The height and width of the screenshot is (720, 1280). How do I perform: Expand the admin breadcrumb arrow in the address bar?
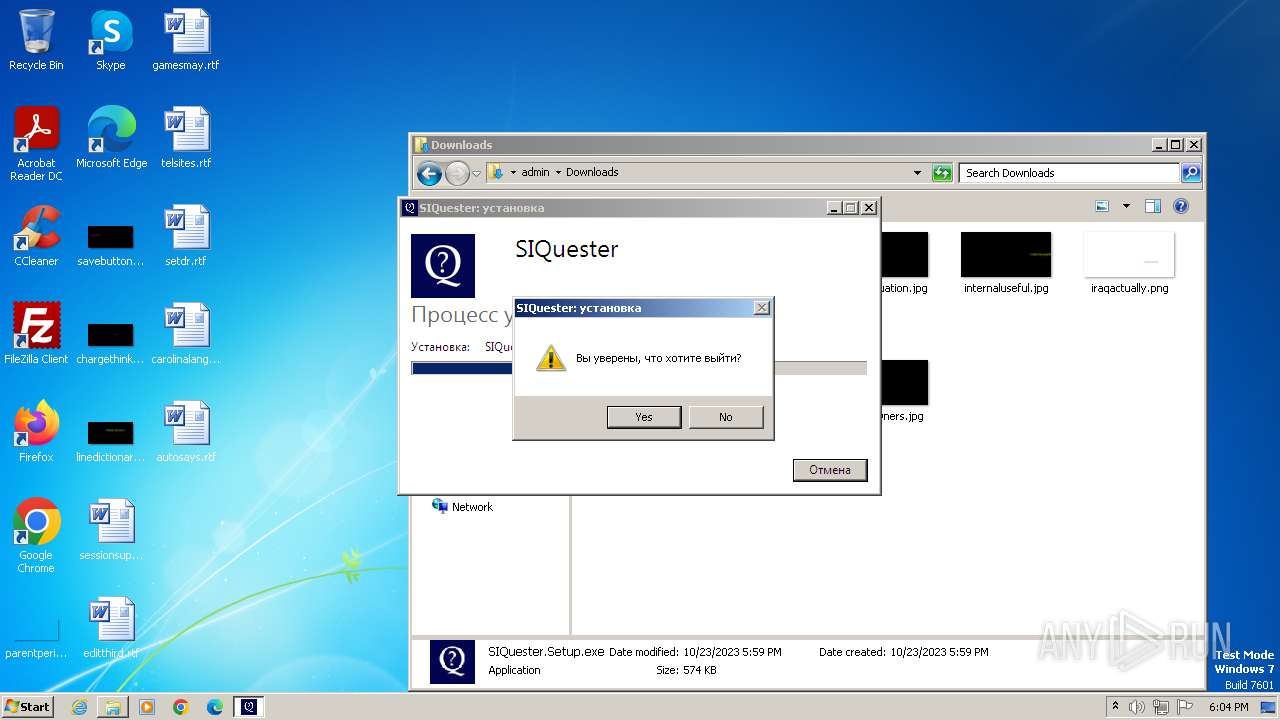coord(558,172)
